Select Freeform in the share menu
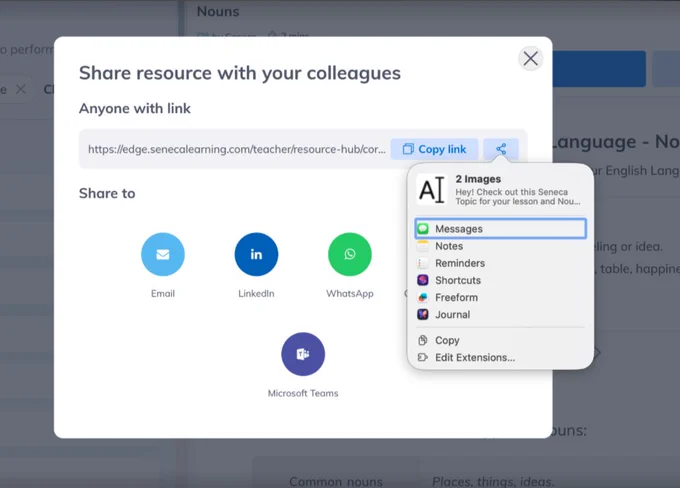Screen dimensions: 680x488 pos(500,298)
